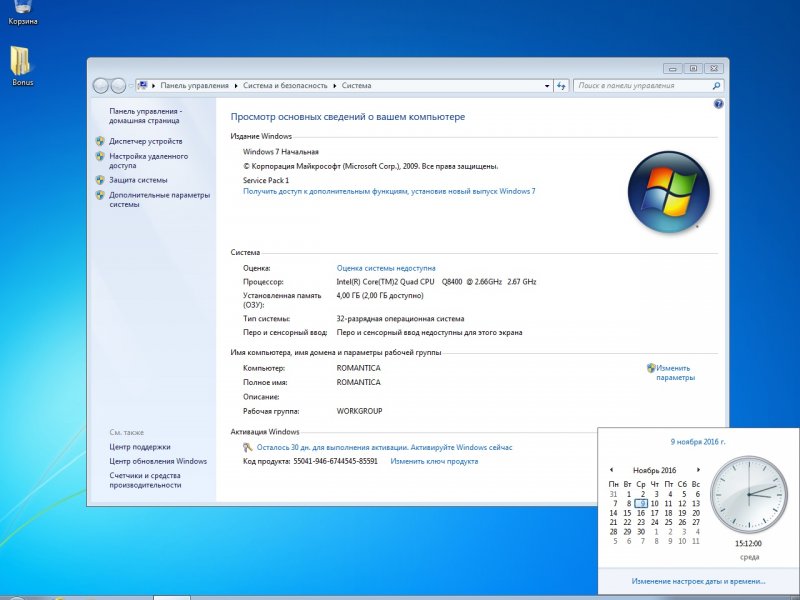
Task: Click the 9 ноября 2016 г. date heading
Action: 698,442
